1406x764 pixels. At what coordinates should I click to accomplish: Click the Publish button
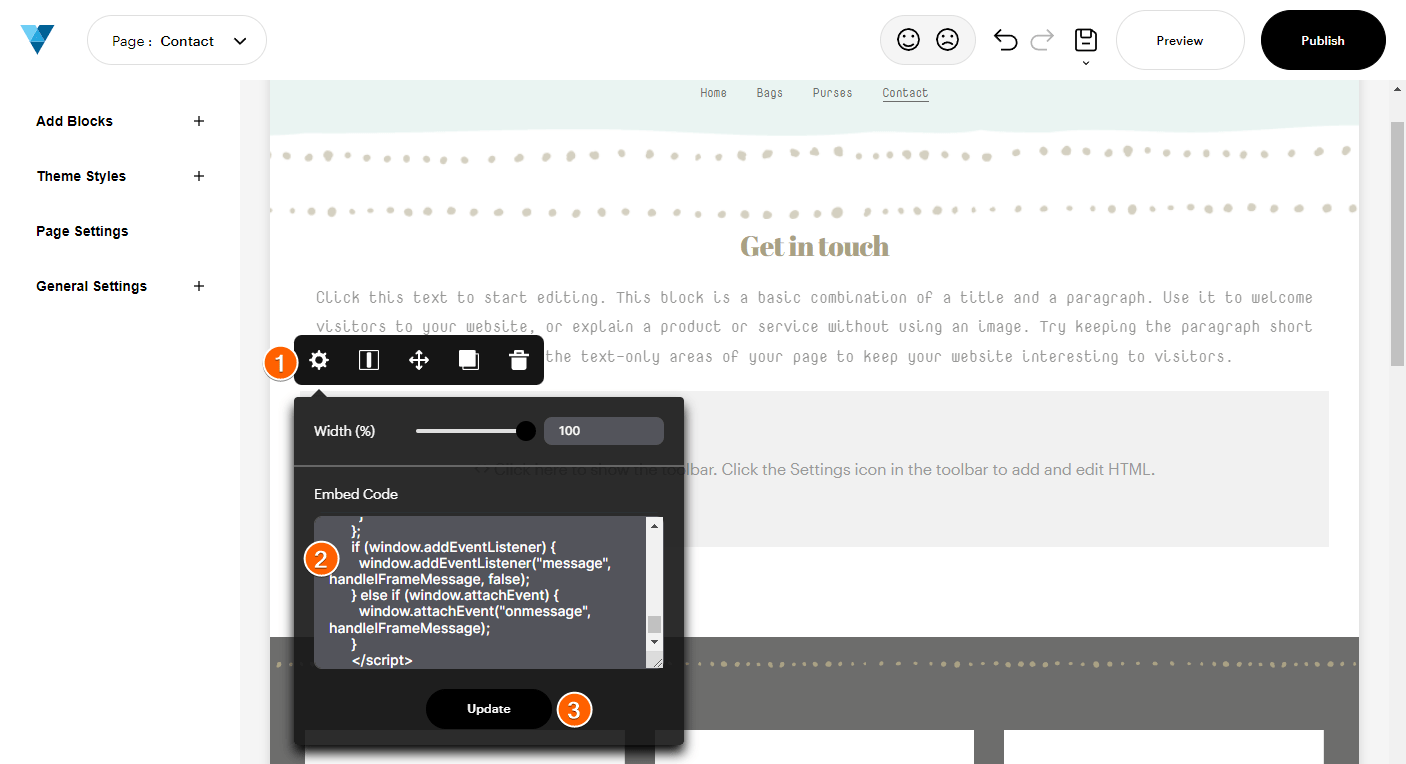tap(1322, 40)
